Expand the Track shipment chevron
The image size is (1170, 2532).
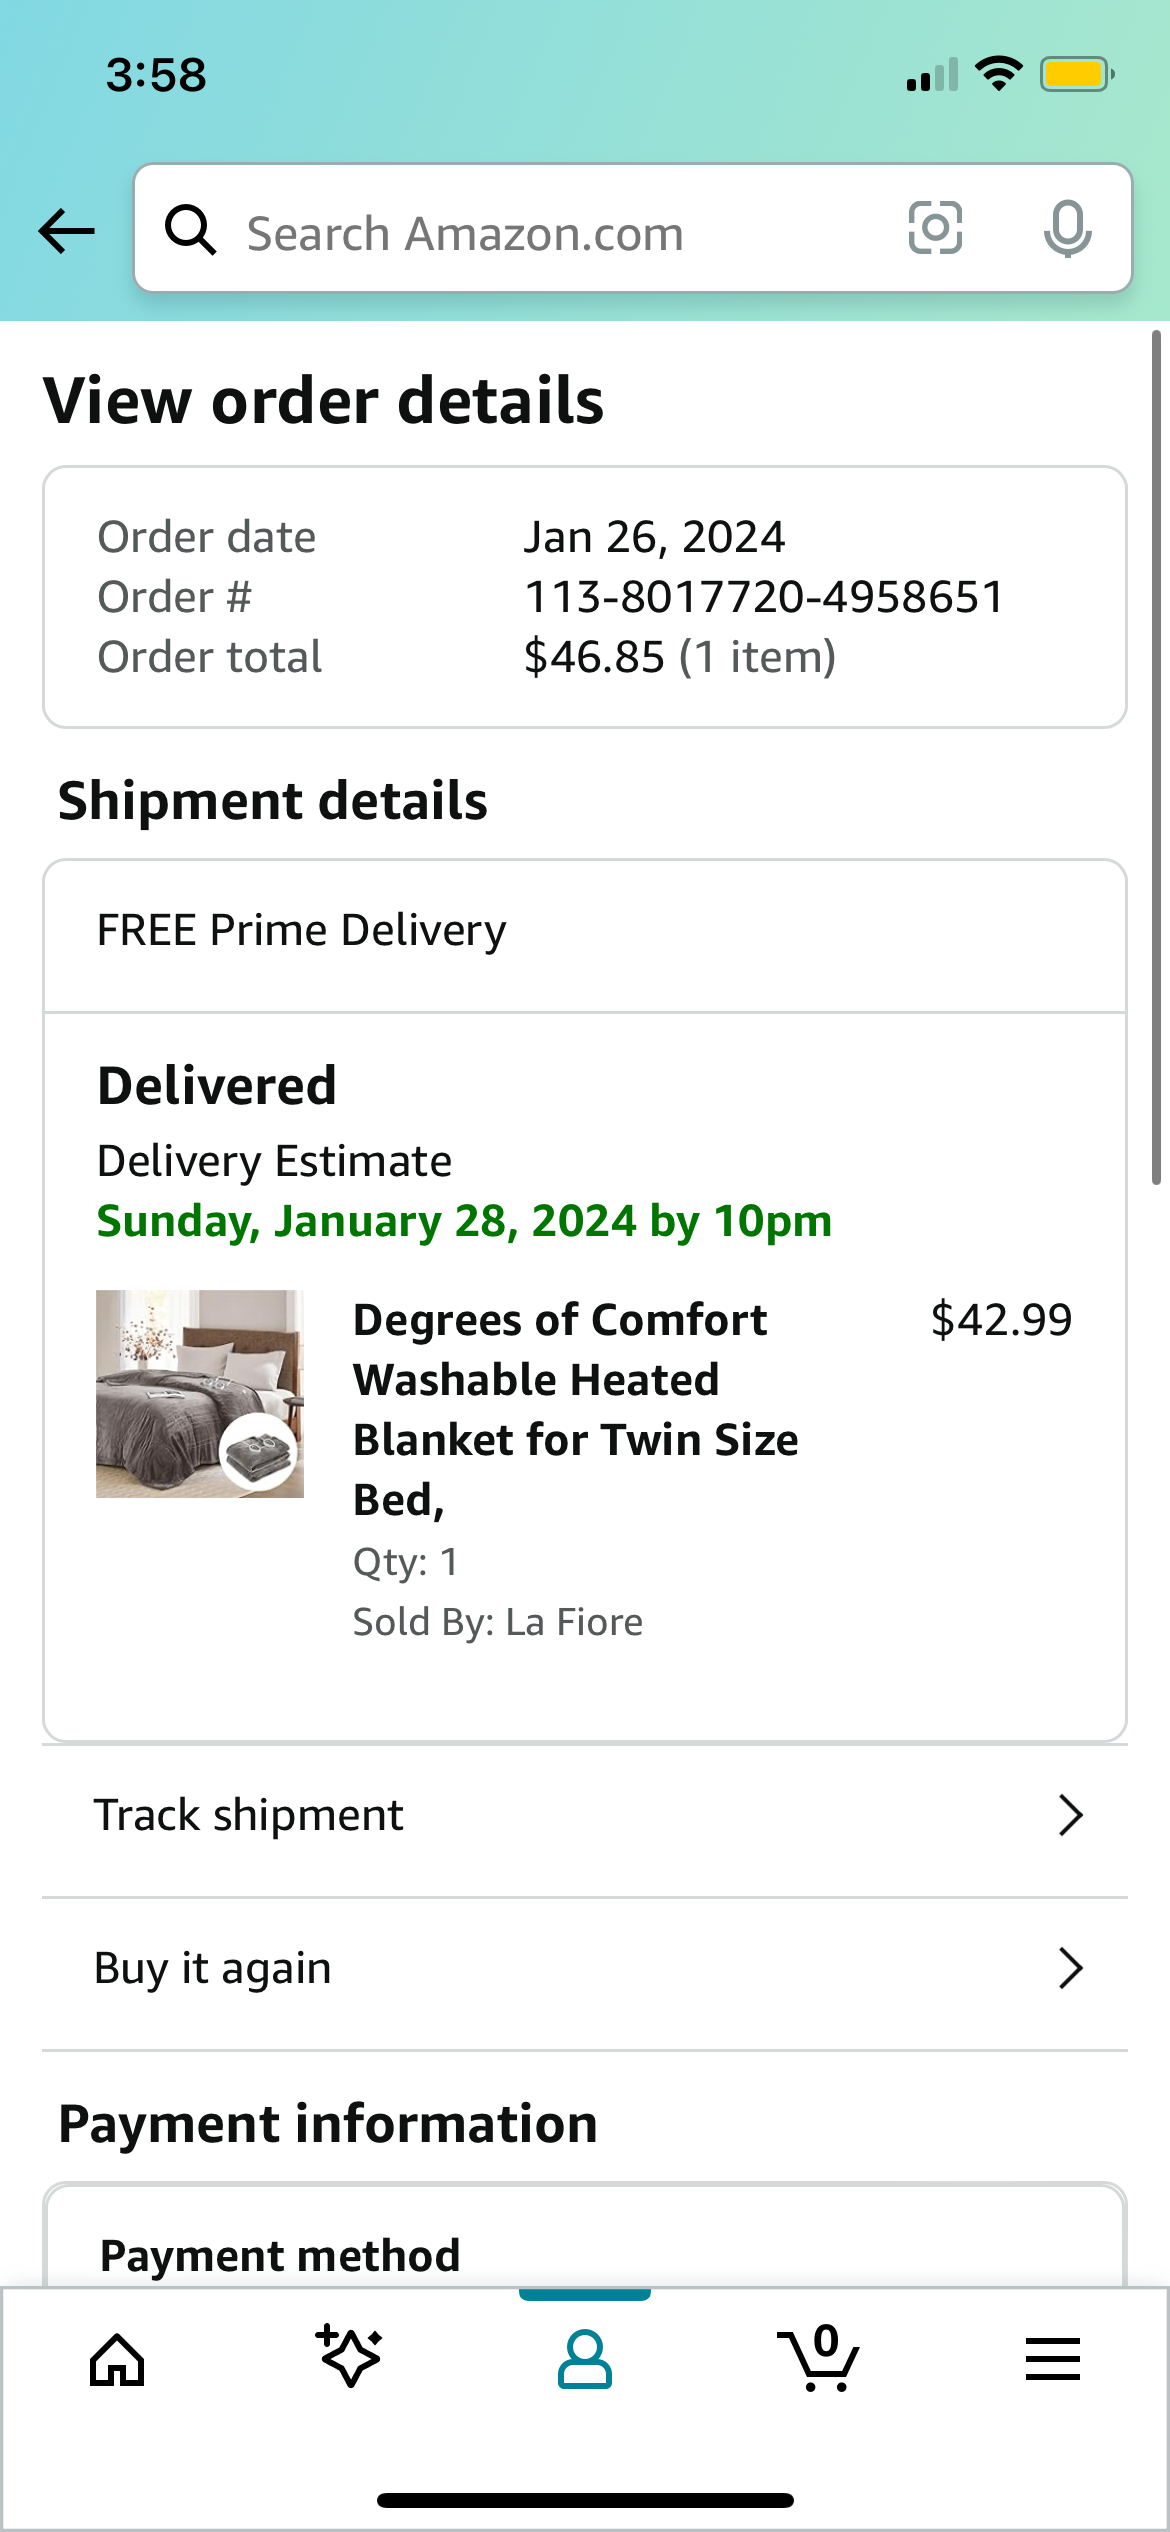tap(1071, 1815)
